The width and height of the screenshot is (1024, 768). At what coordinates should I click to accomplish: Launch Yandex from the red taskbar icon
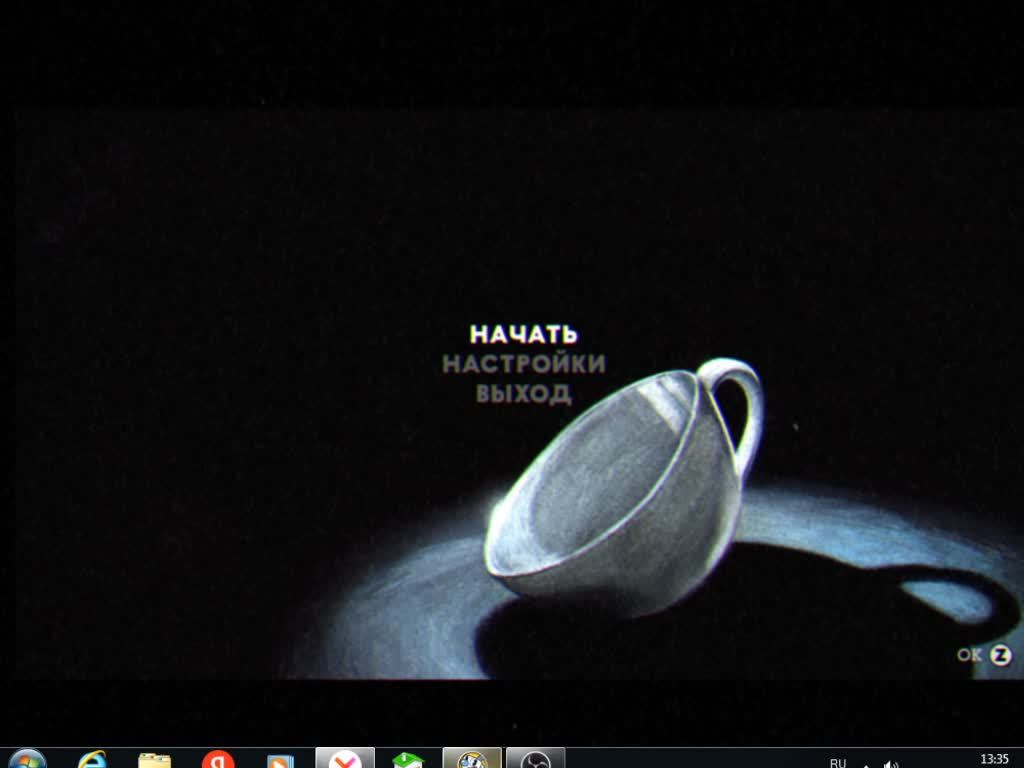(217, 760)
